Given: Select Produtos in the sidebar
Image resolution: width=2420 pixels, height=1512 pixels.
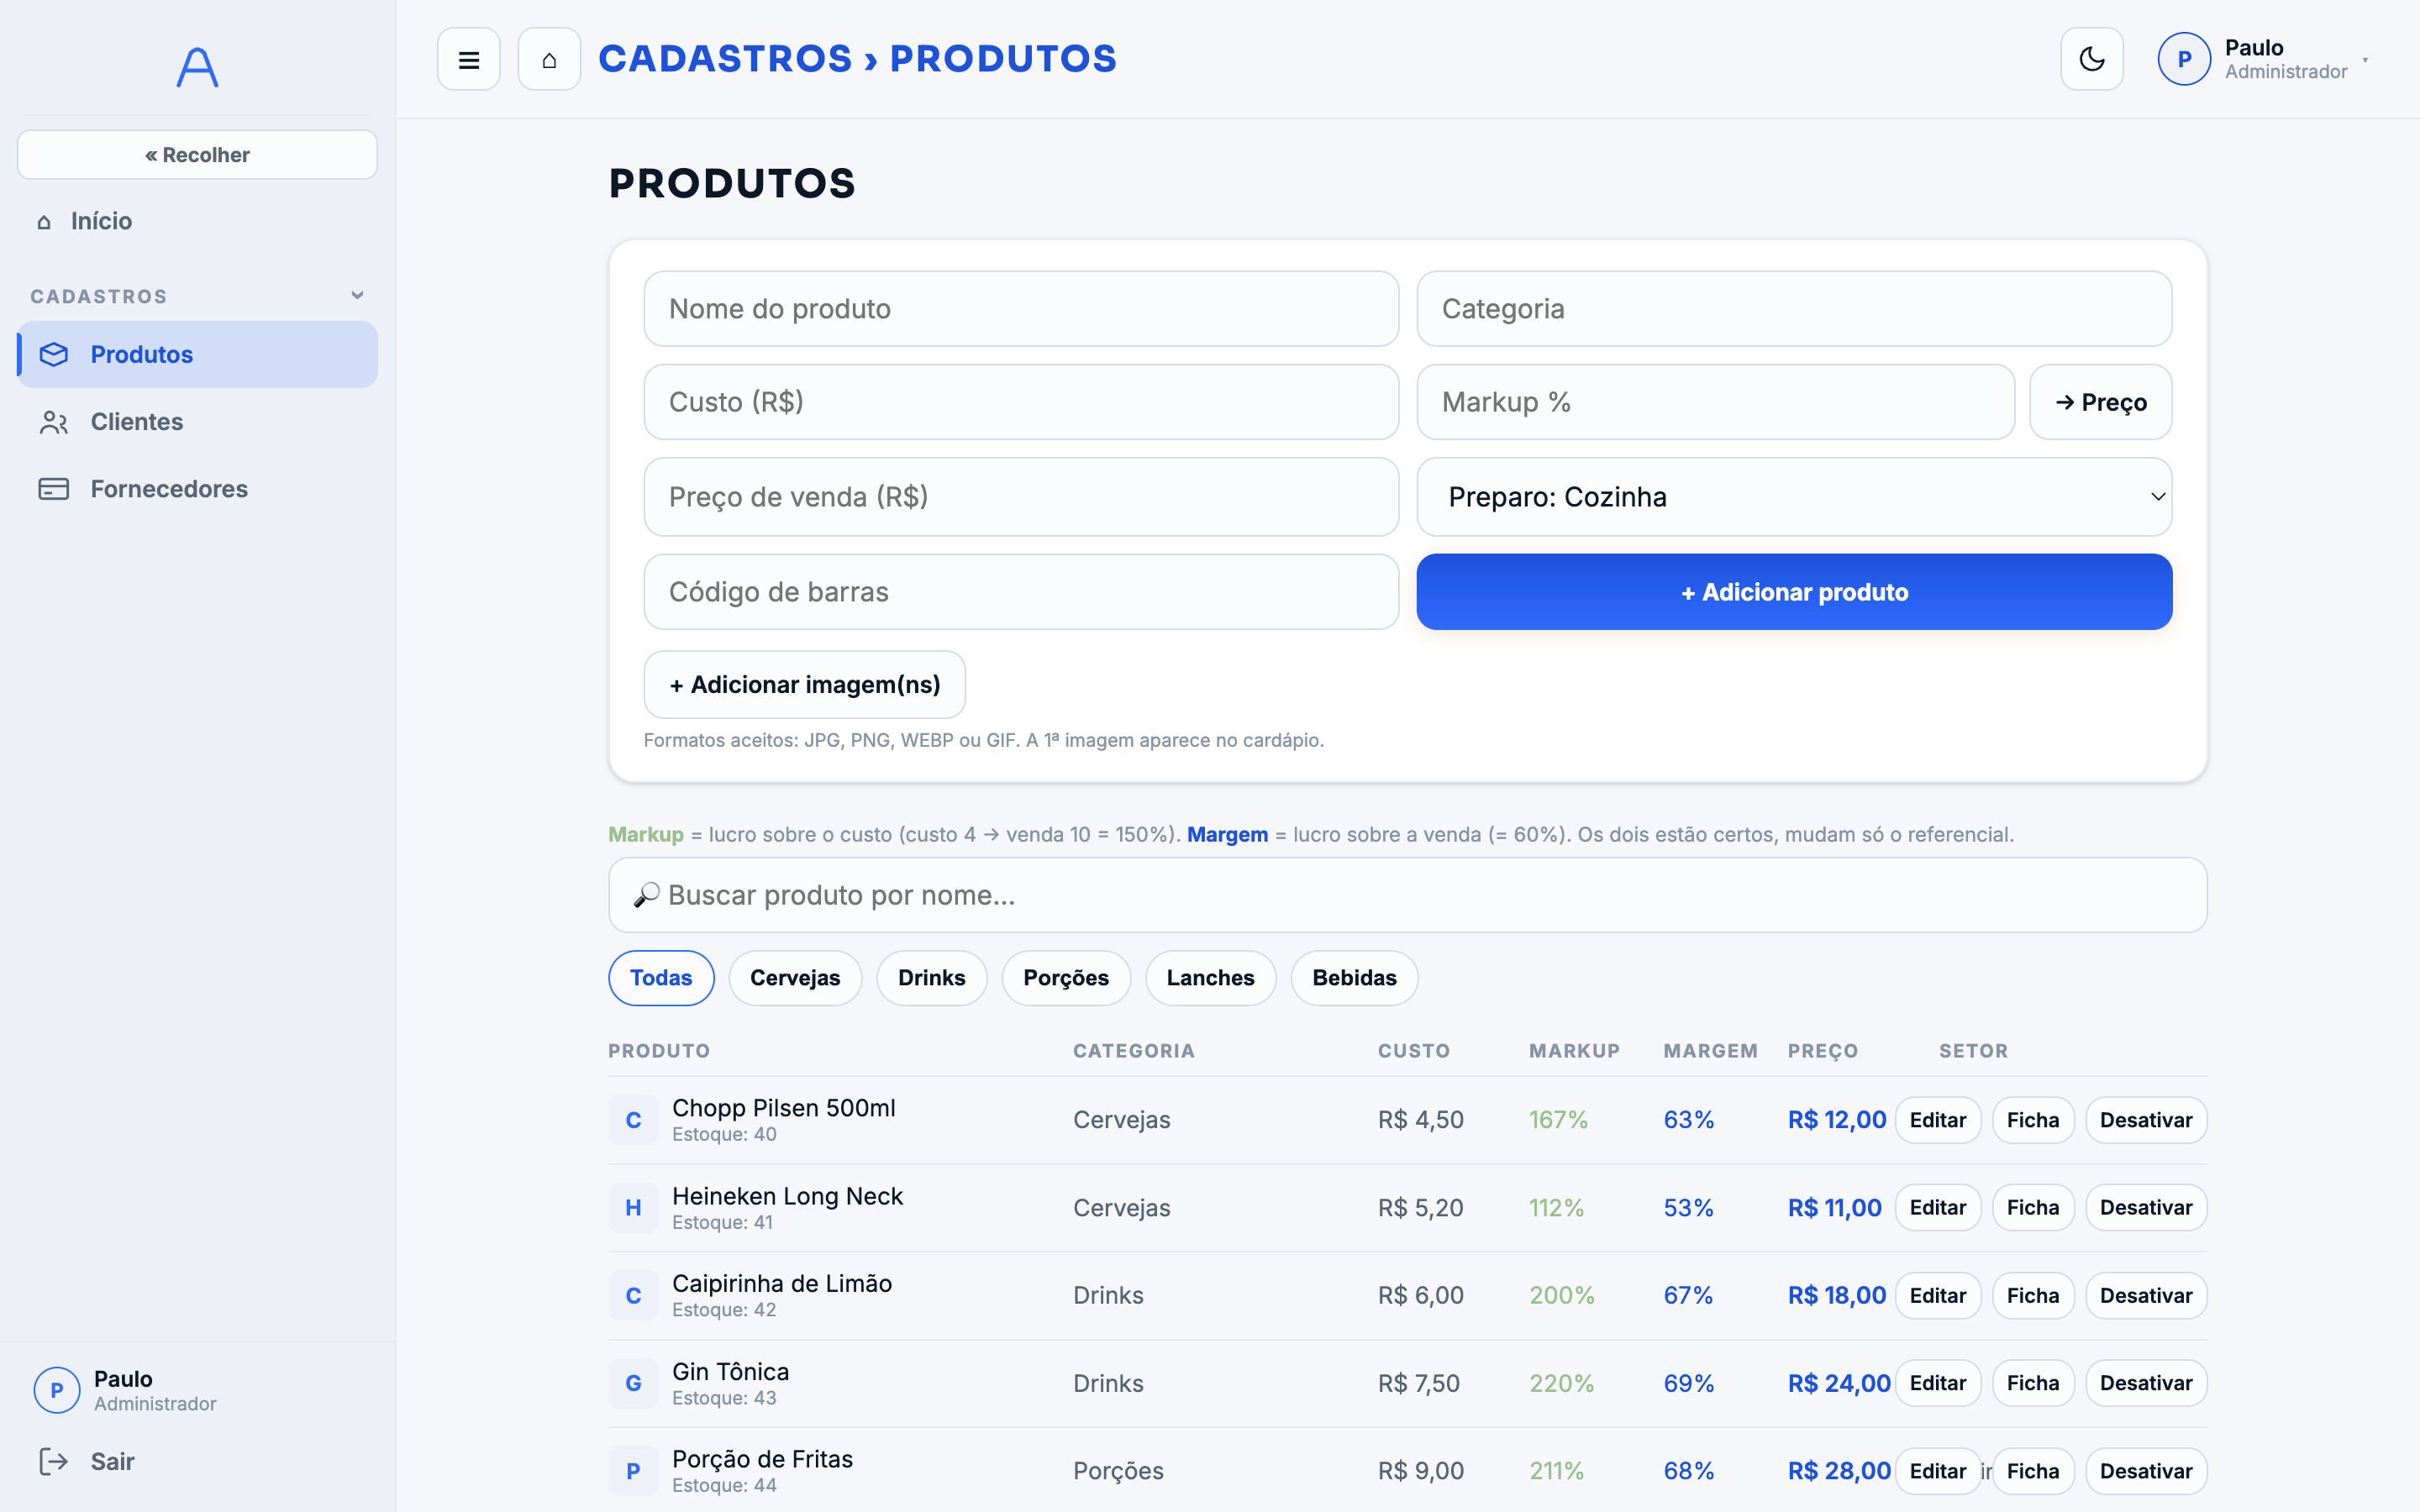Looking at the screenshot, I should 197,354.
